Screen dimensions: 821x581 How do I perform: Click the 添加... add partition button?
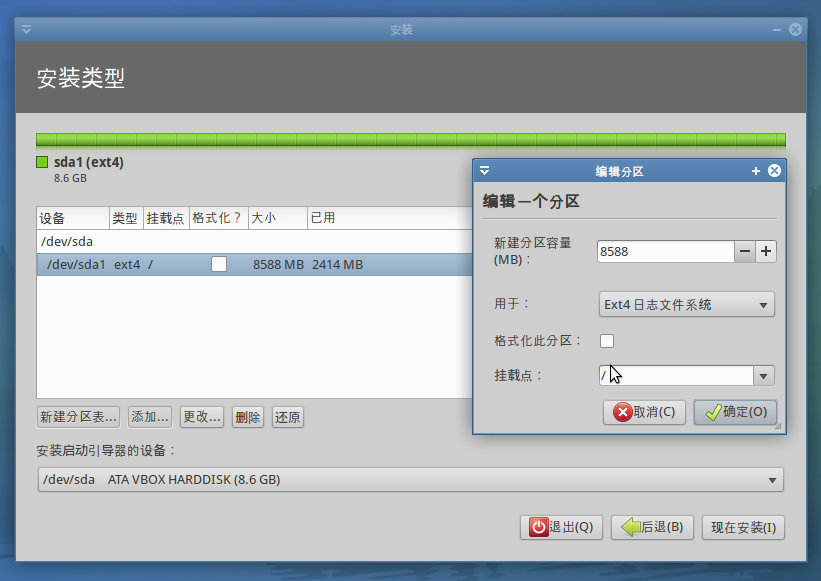click(150, 417)
